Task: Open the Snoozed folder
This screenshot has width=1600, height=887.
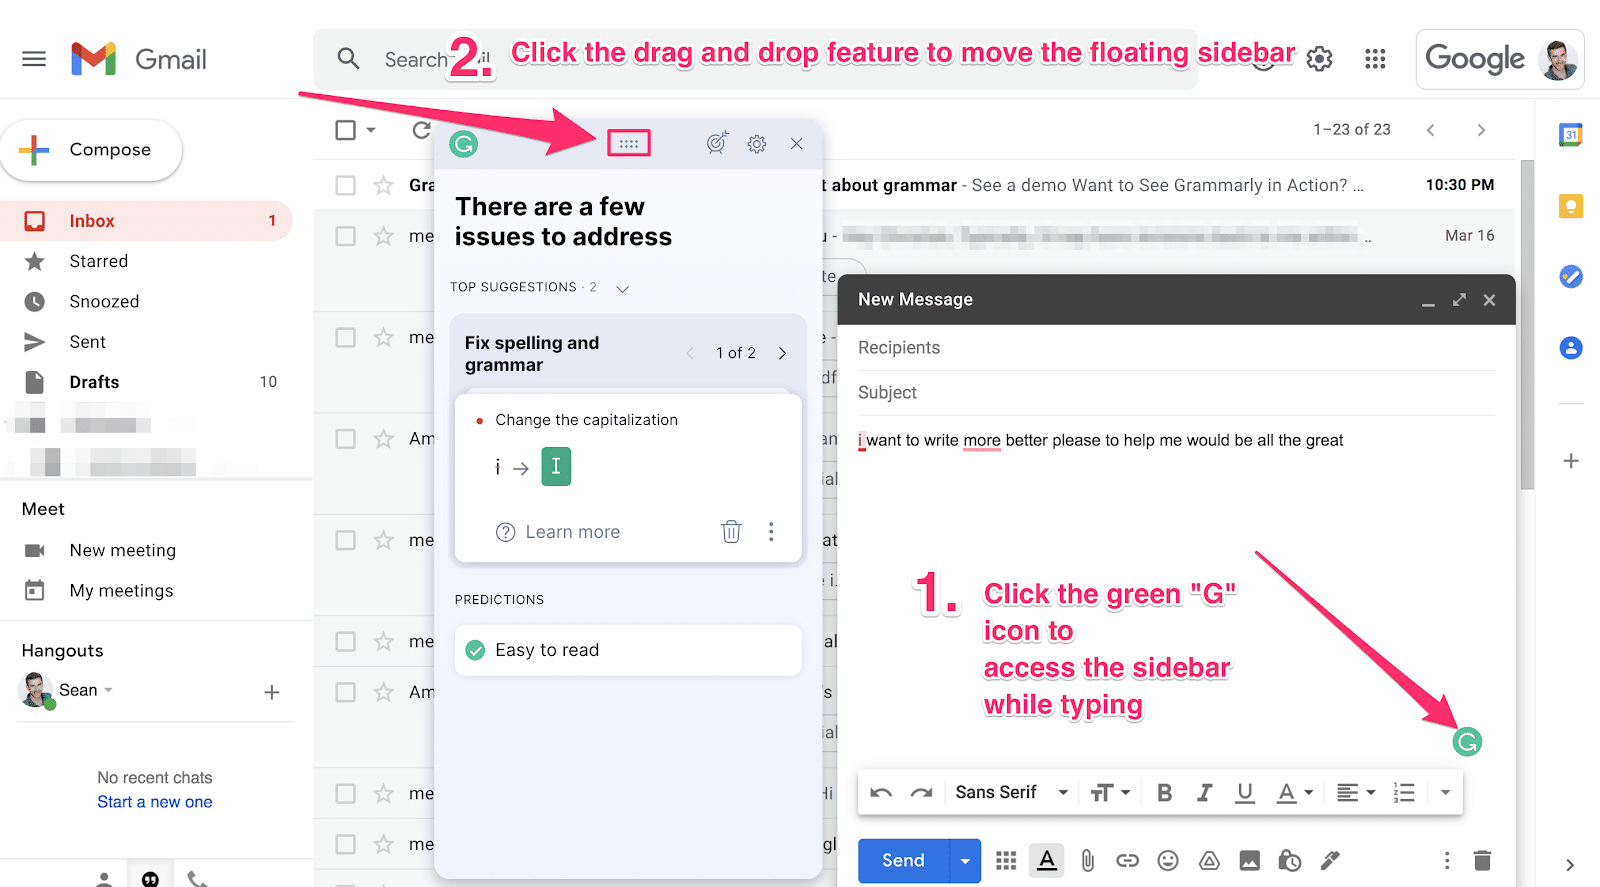Action: (x=146, y=301)
